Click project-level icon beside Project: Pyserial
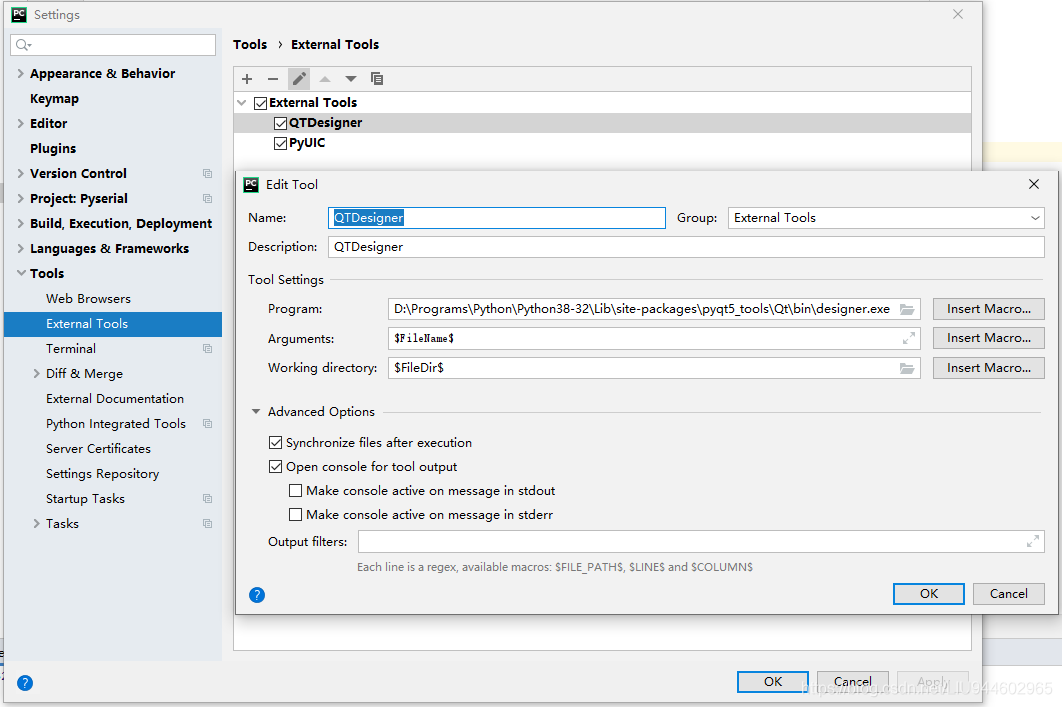 point(207,198)
